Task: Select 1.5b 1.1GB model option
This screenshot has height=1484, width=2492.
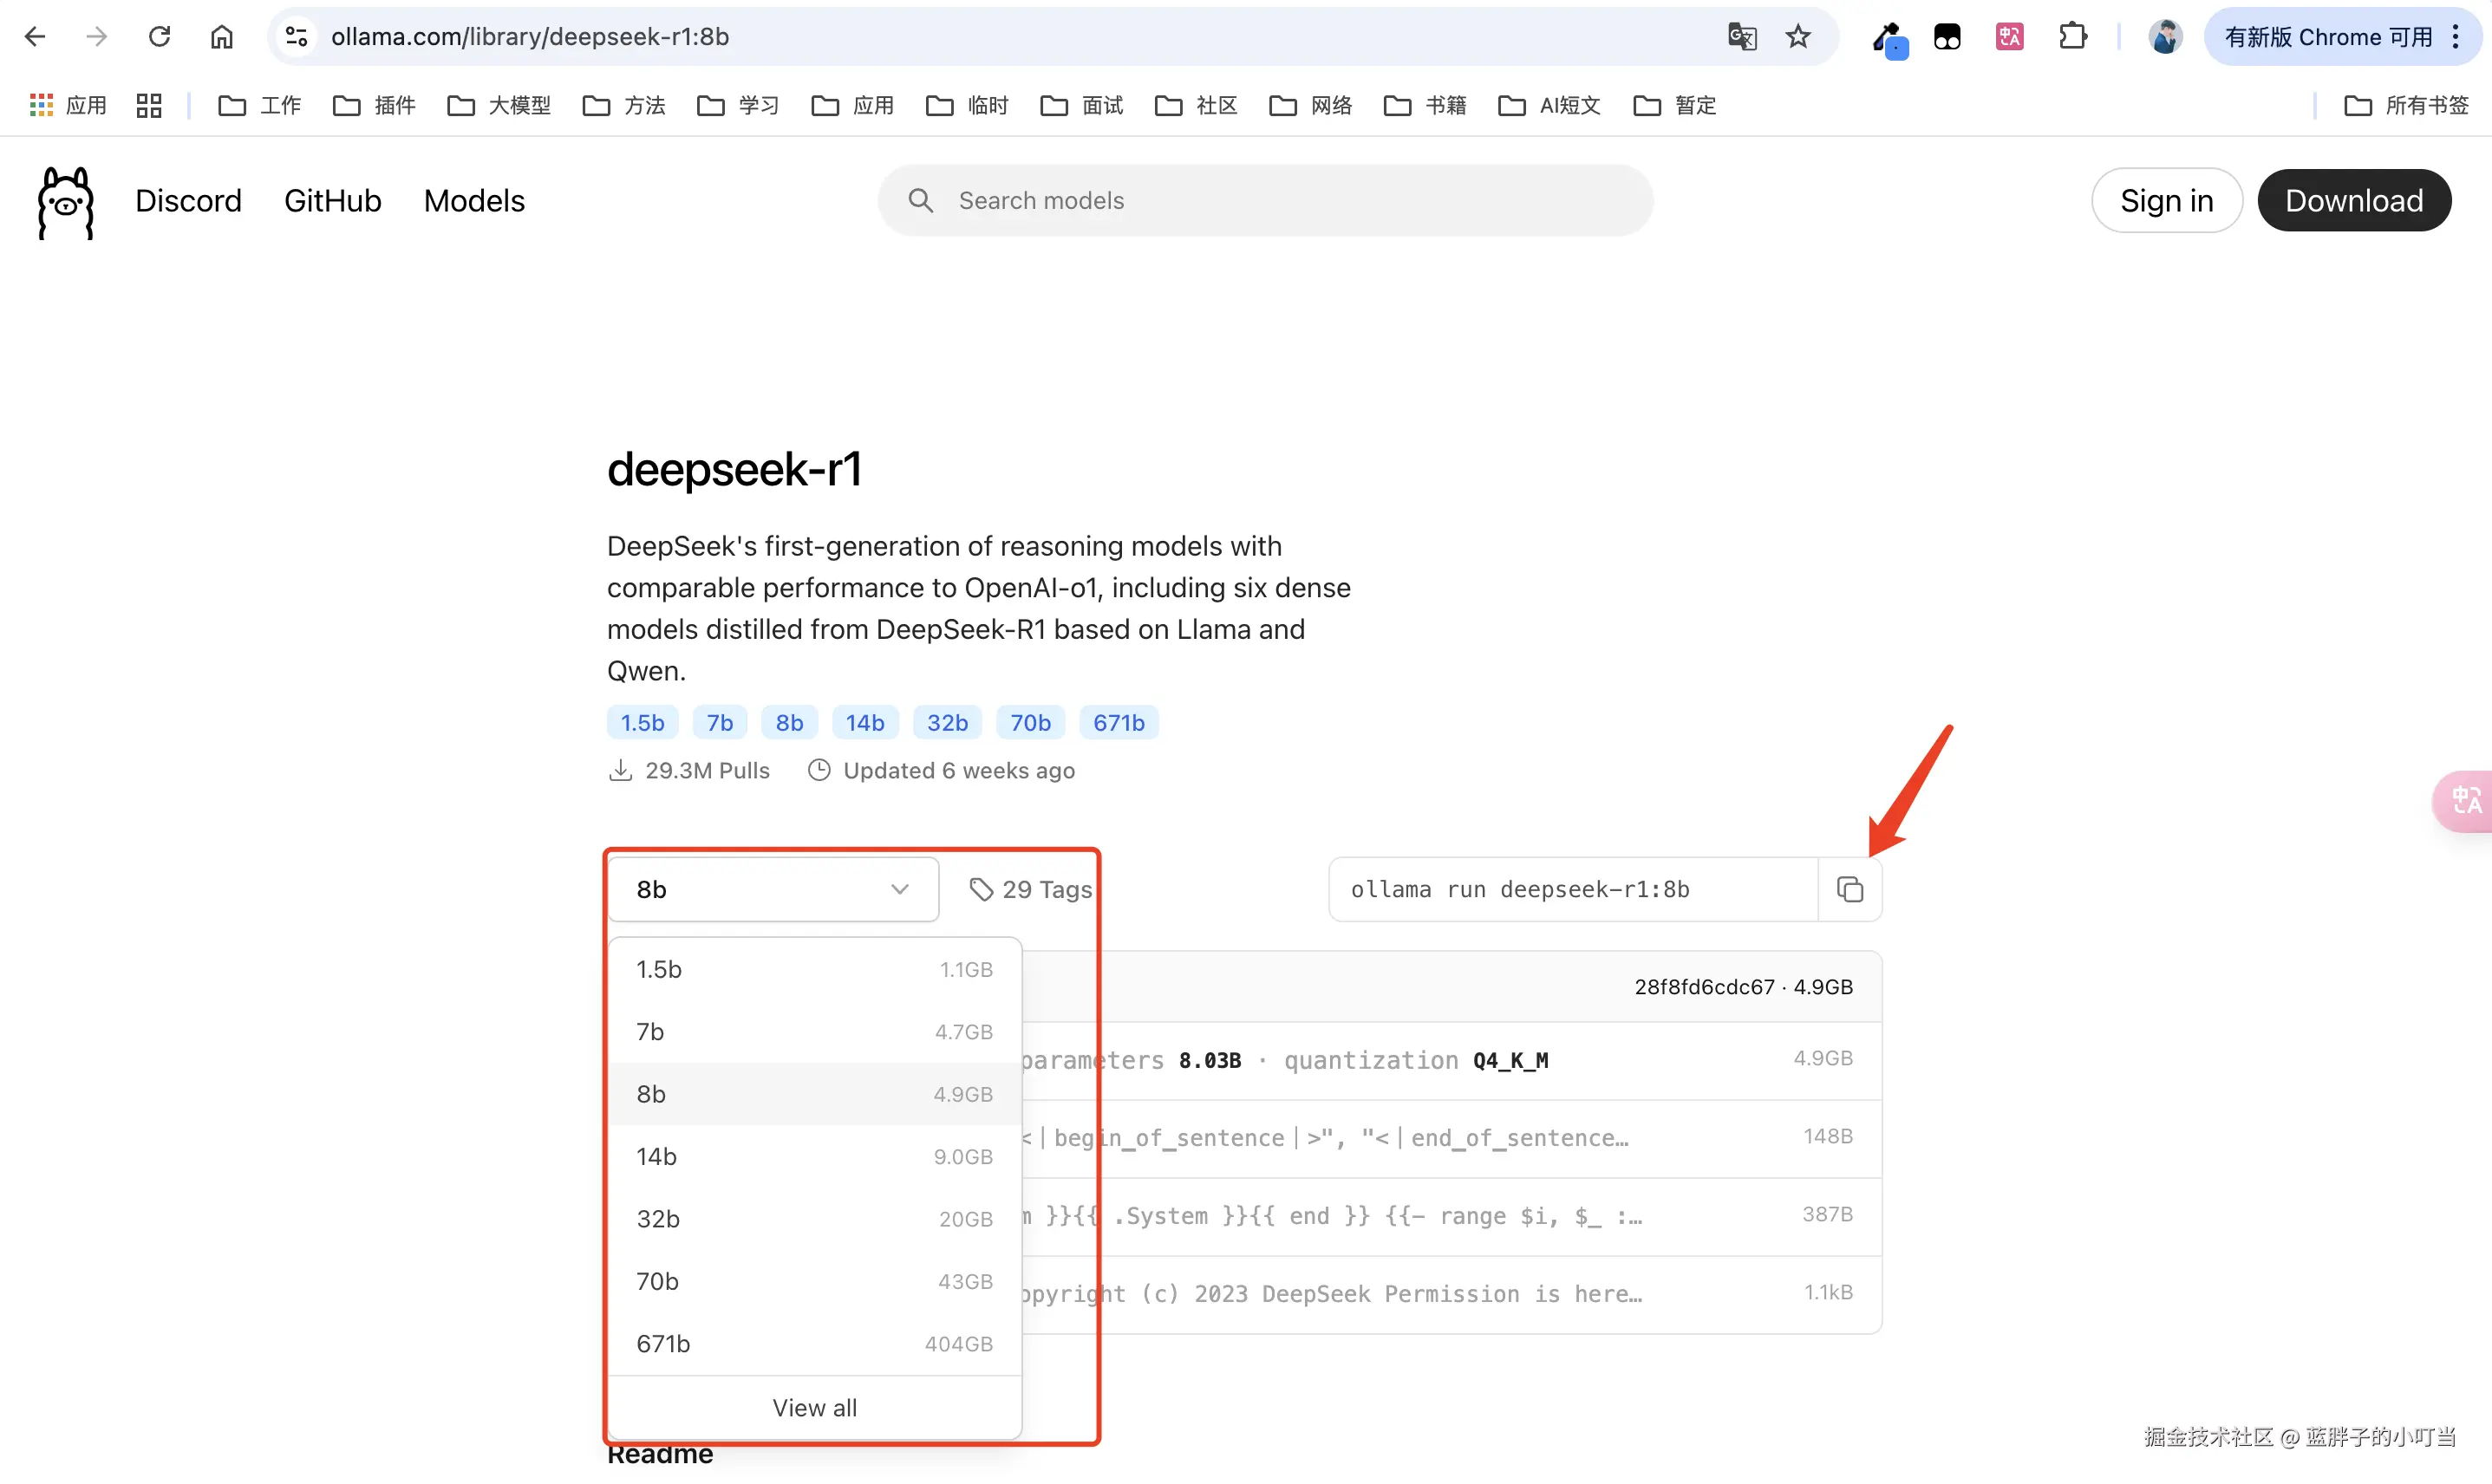Action: [x=814, y=969]
